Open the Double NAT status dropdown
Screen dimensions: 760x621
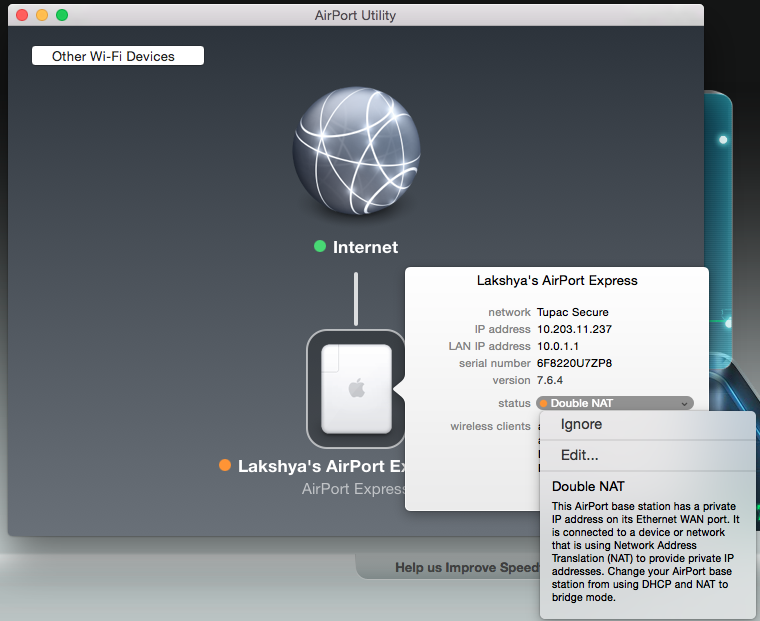(x=615, y=403)
